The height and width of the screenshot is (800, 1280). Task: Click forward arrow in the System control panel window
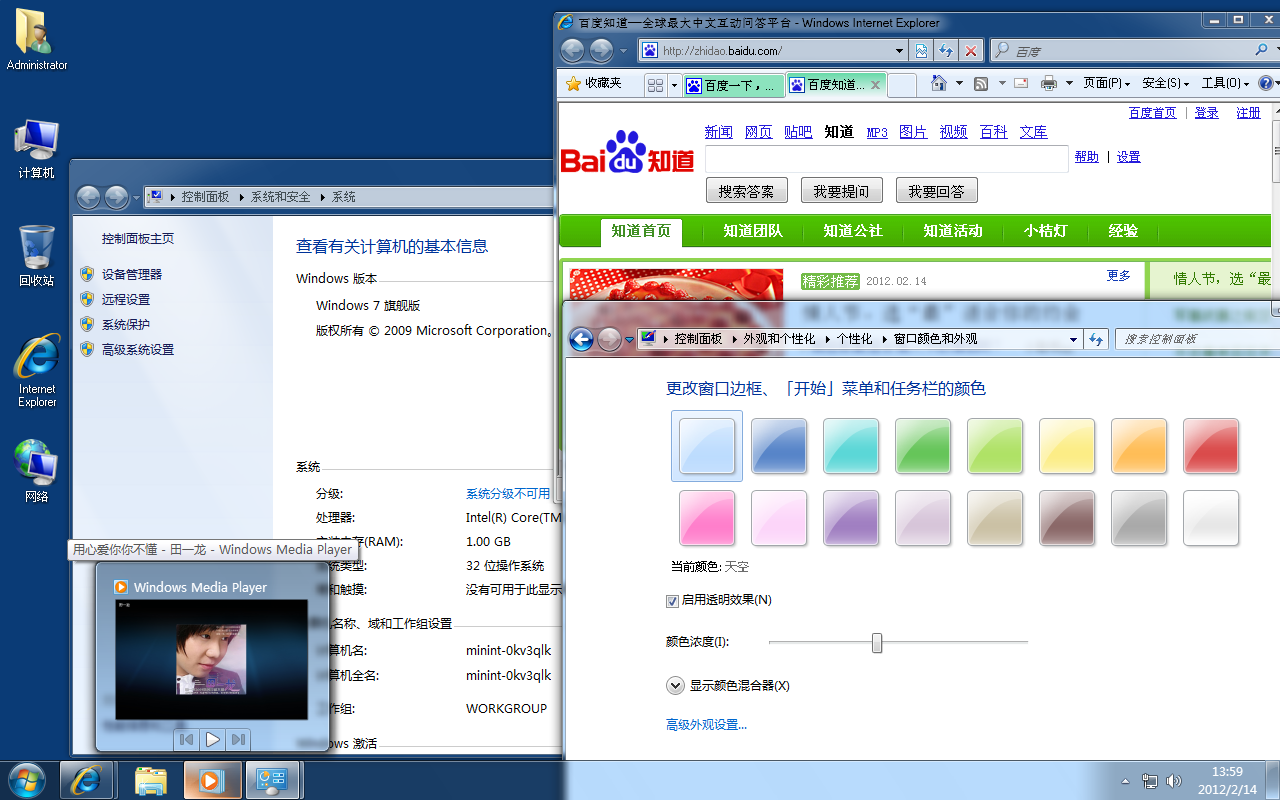pos(116,198)
